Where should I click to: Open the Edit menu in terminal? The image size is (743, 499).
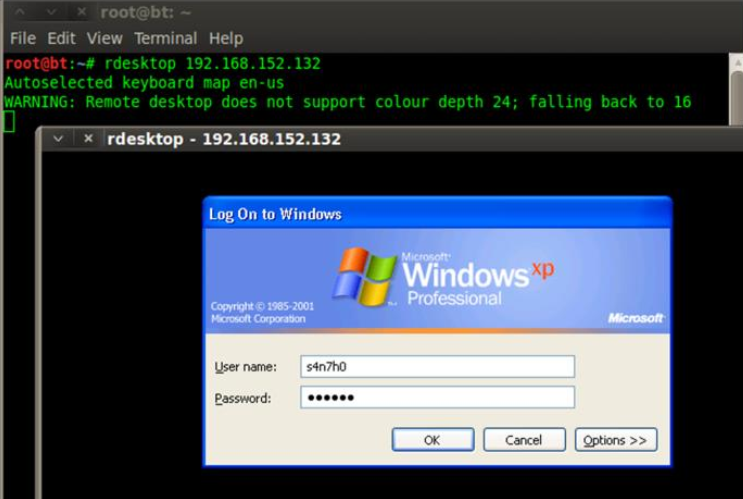pos(61,38)
